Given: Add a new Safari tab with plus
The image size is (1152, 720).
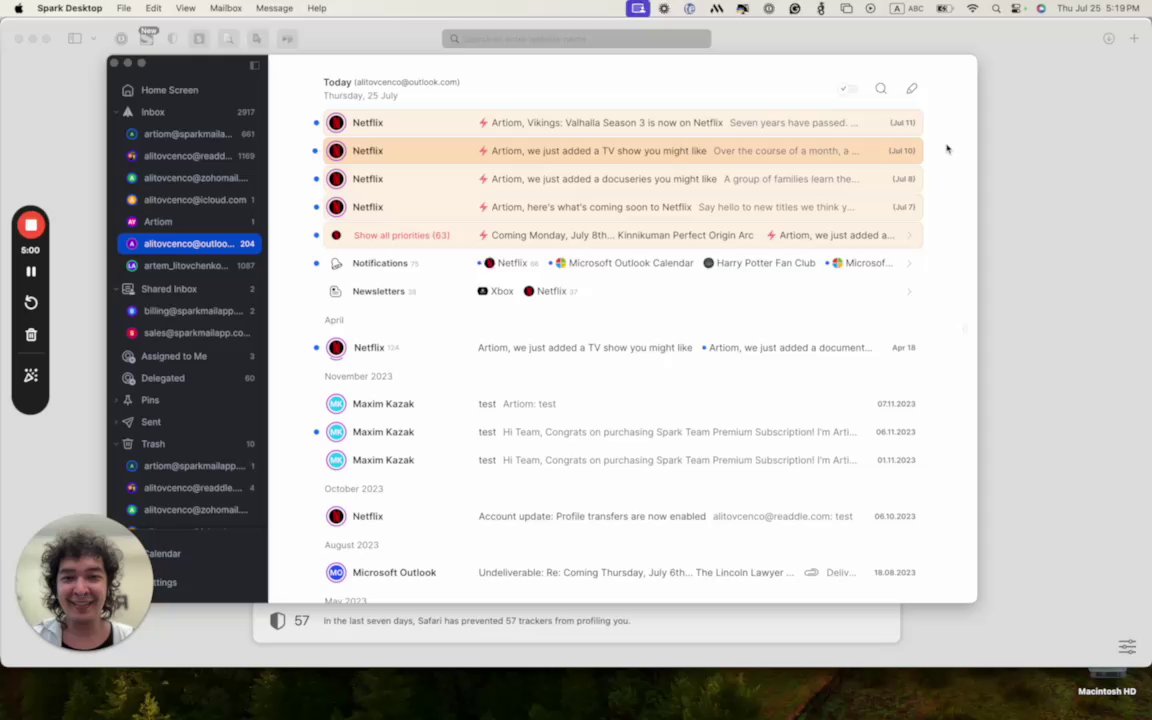Looking at the screenshot, I should (1134, 39).
